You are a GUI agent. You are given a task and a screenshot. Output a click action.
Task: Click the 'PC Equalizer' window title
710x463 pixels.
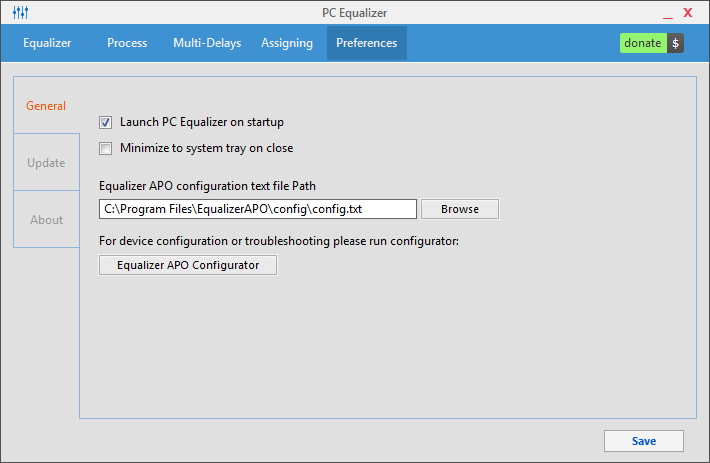tap(355, 13)
